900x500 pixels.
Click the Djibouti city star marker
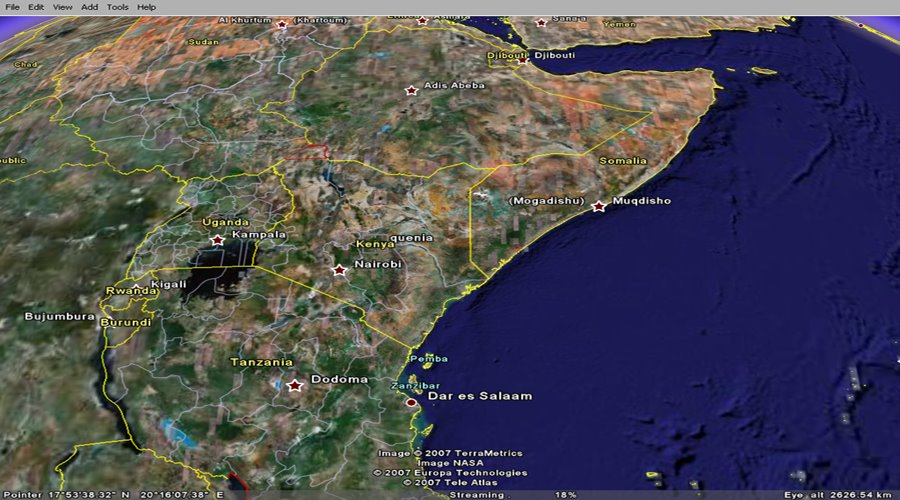(522, 60)
